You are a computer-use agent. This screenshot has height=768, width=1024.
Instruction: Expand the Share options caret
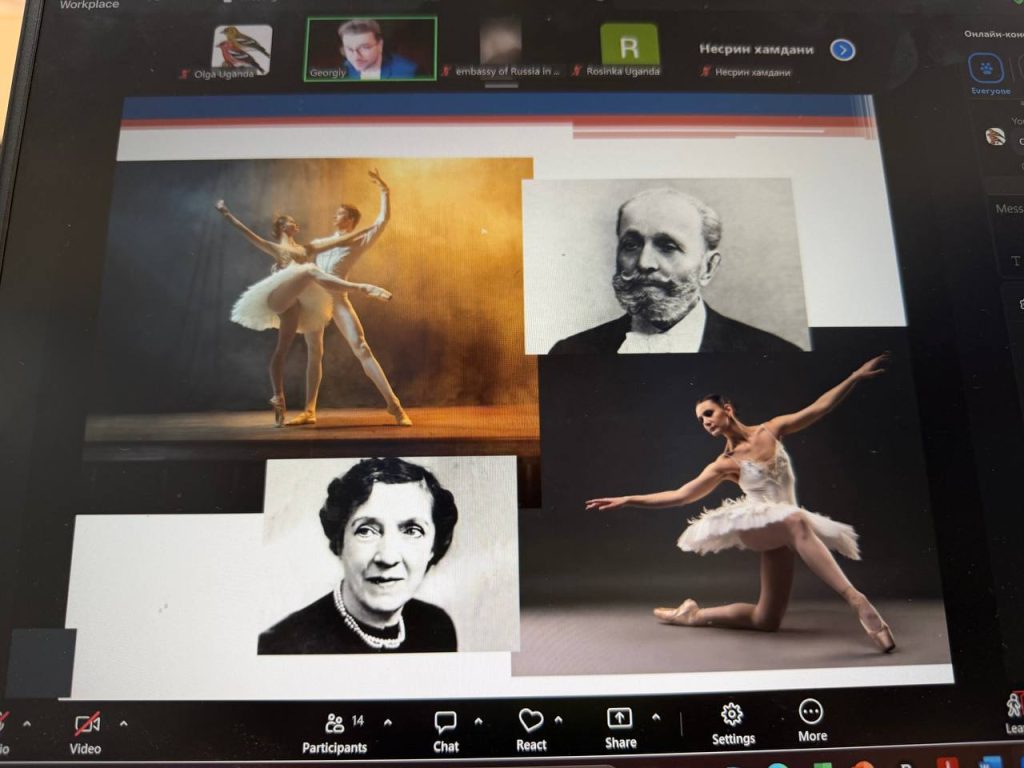pos(656,717)
